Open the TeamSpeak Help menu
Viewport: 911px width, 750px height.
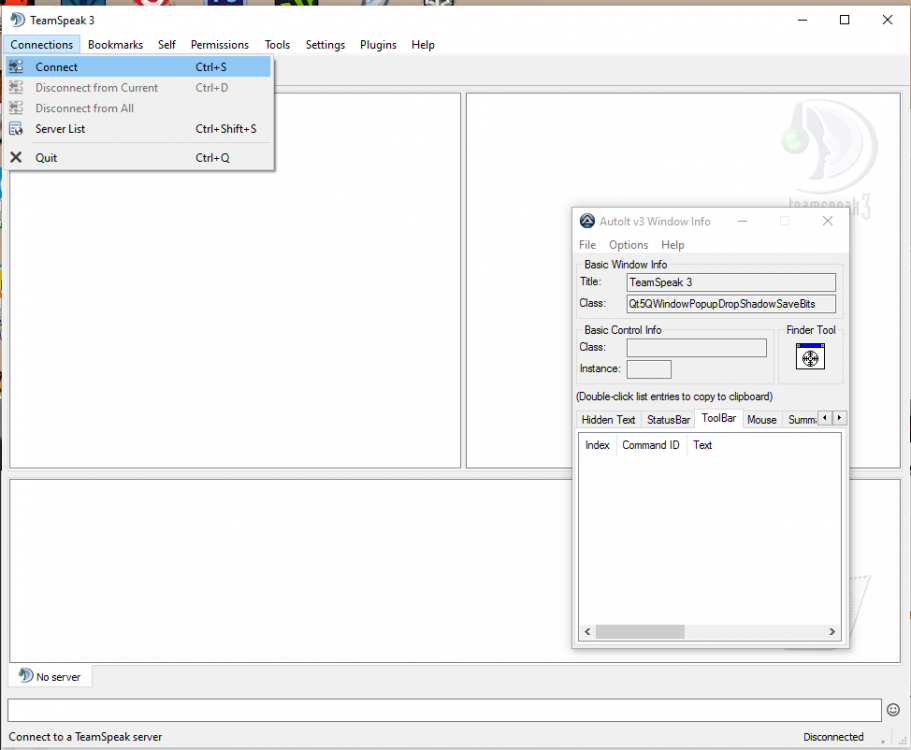423,45
